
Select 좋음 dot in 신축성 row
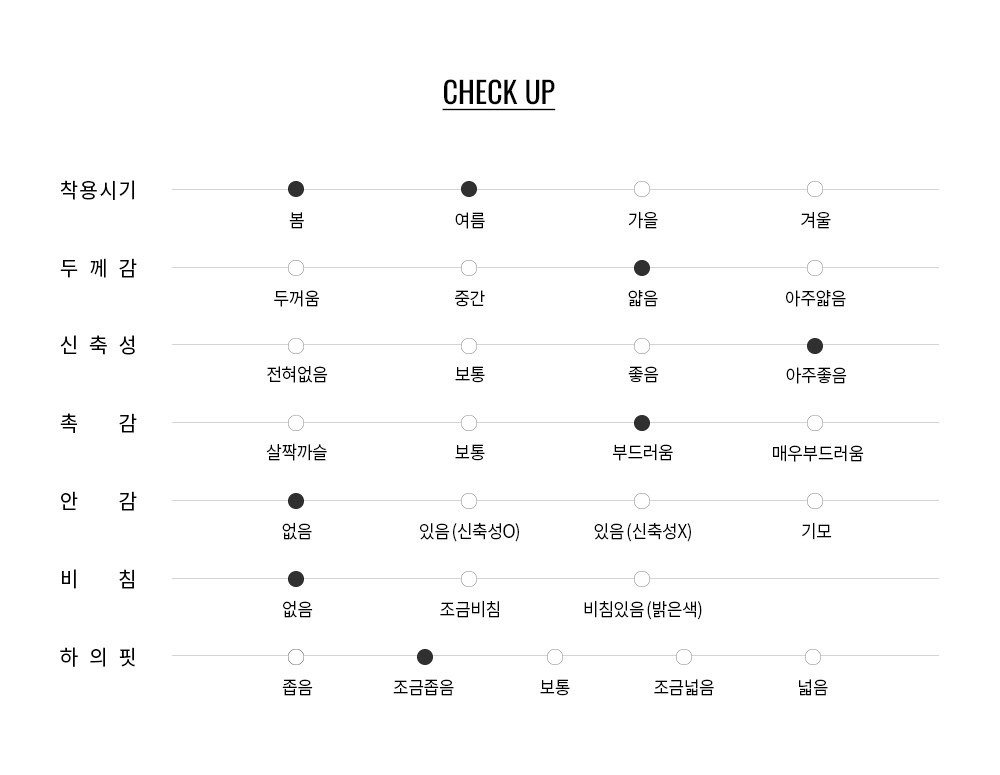click(x=642, y=346)
